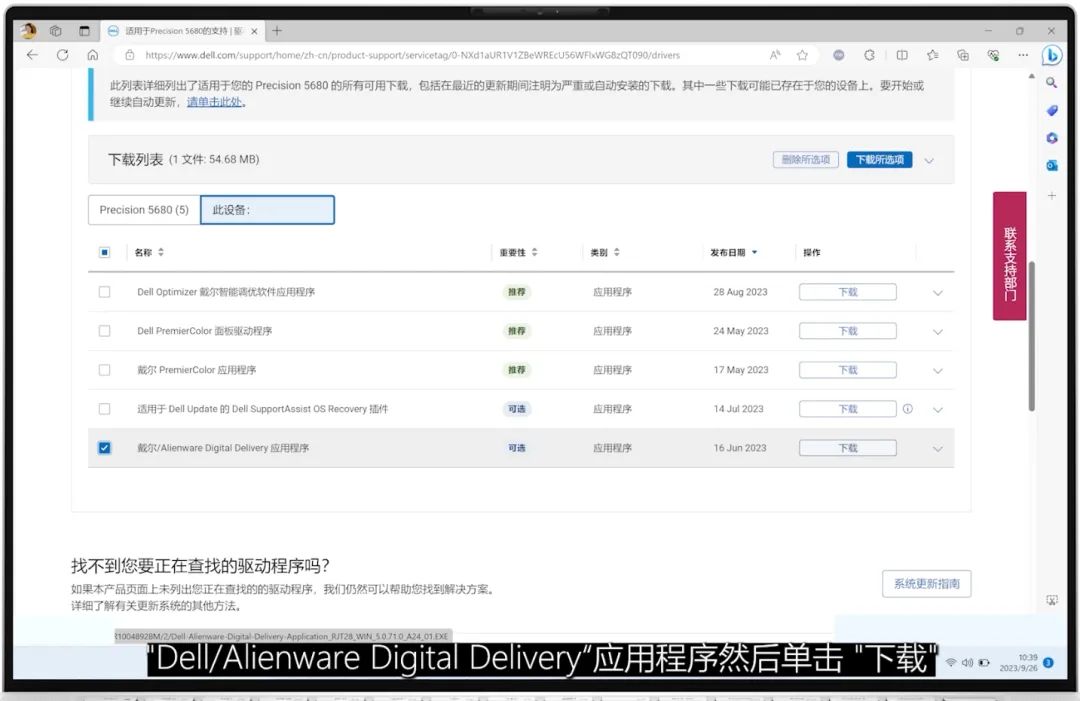Switch to the Precision 5680 (5) tab
This screenshot has height=701, width=1080.
[x=144, y=209]
